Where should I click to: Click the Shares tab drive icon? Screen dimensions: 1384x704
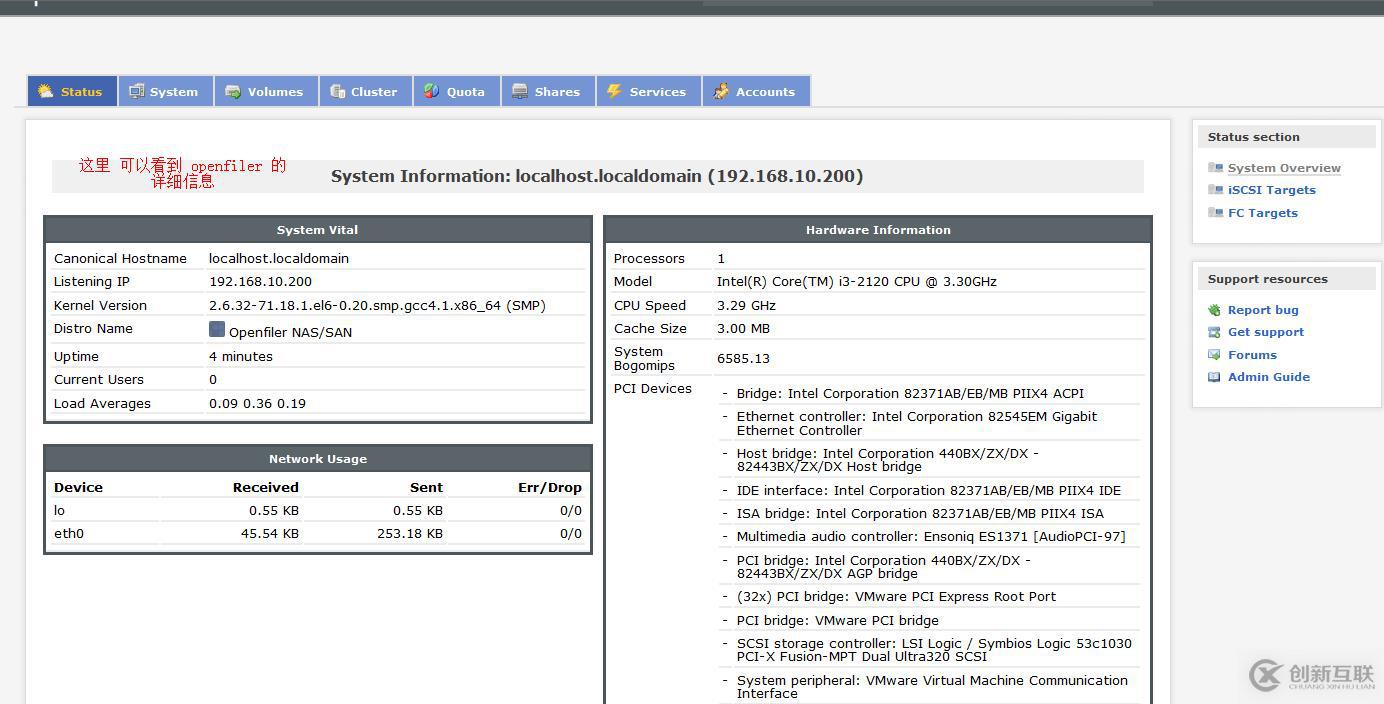coord(520,91)
